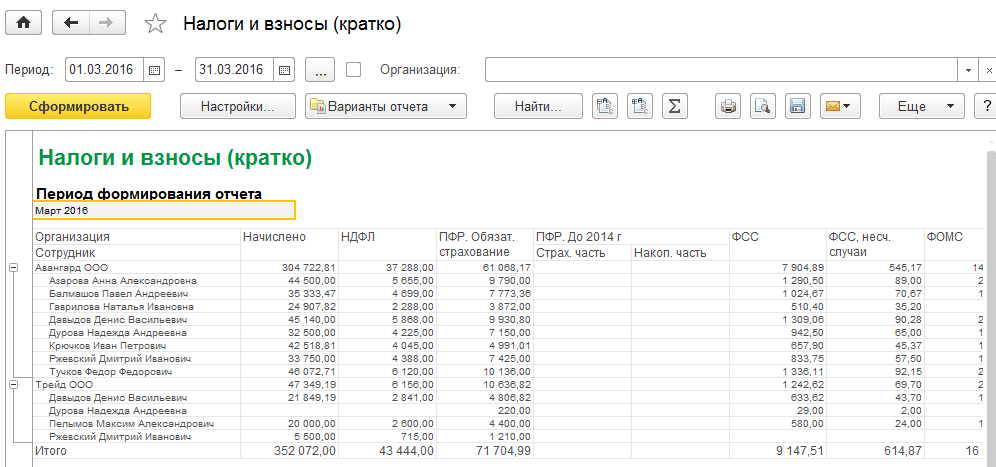Click the Sigma sum icon

(x=675, y=106)
